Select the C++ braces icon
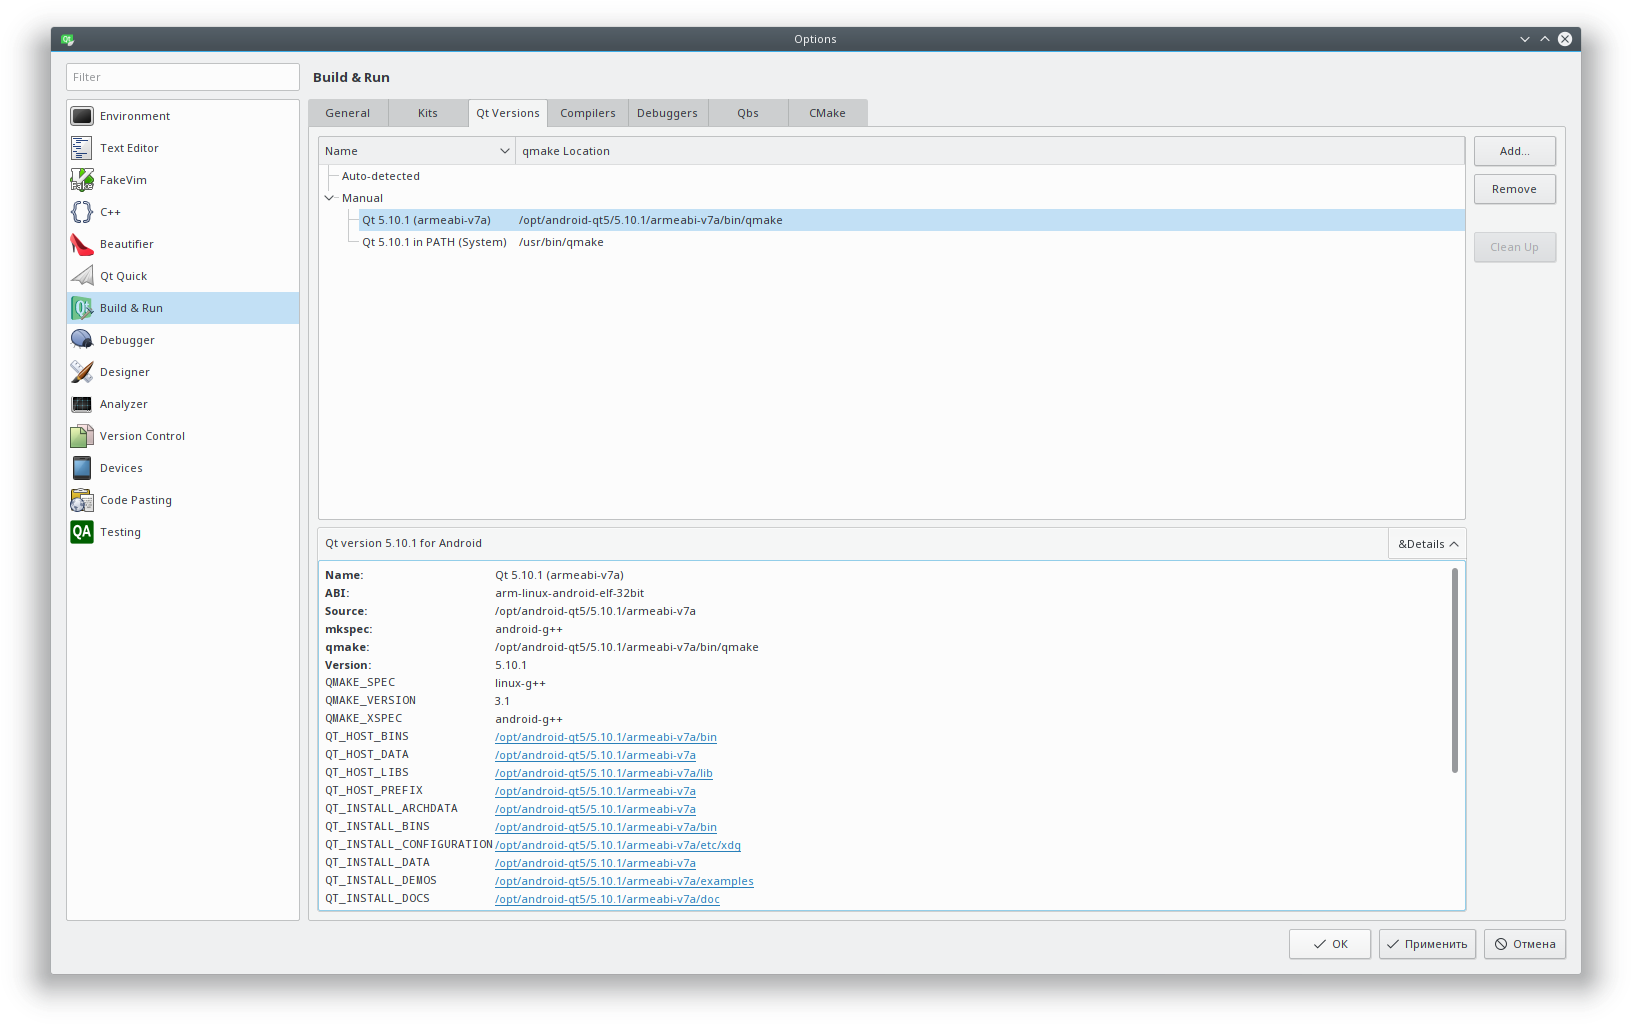This screenshot has height=1024, width=1631. [x=82, y=212]
